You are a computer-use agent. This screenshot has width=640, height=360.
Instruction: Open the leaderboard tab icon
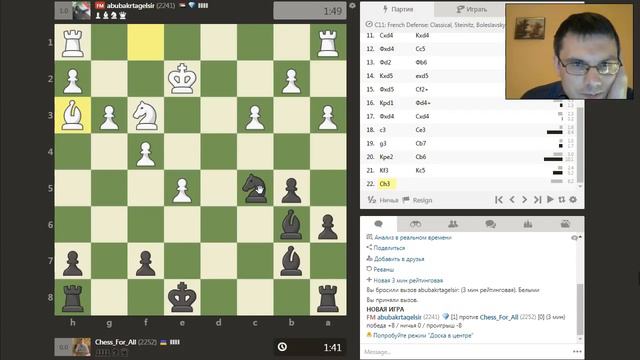(528, 224)
